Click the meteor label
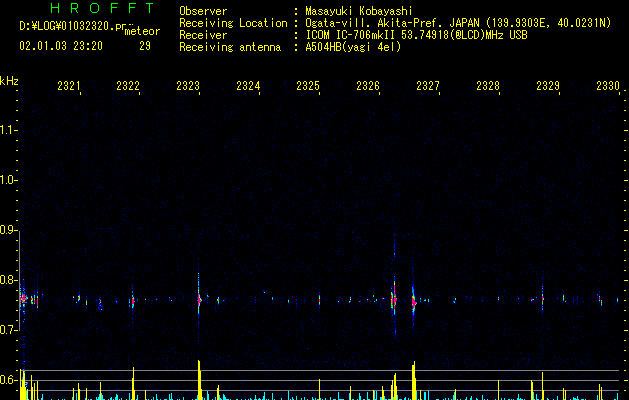This screenshot has height=400, width=629. tap(142, 31)
